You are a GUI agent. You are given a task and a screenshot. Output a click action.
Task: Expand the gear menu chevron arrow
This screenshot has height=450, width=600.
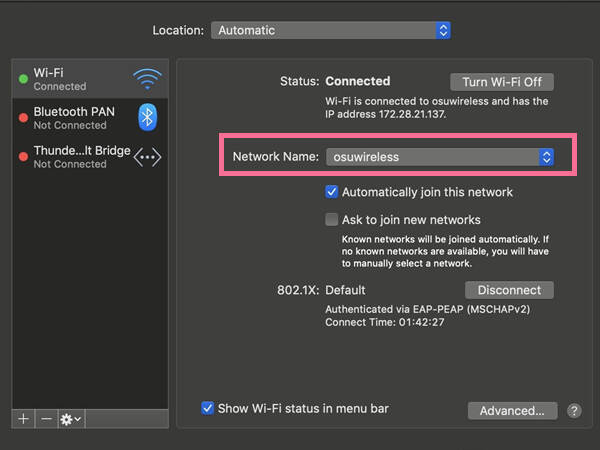(78, 419)
